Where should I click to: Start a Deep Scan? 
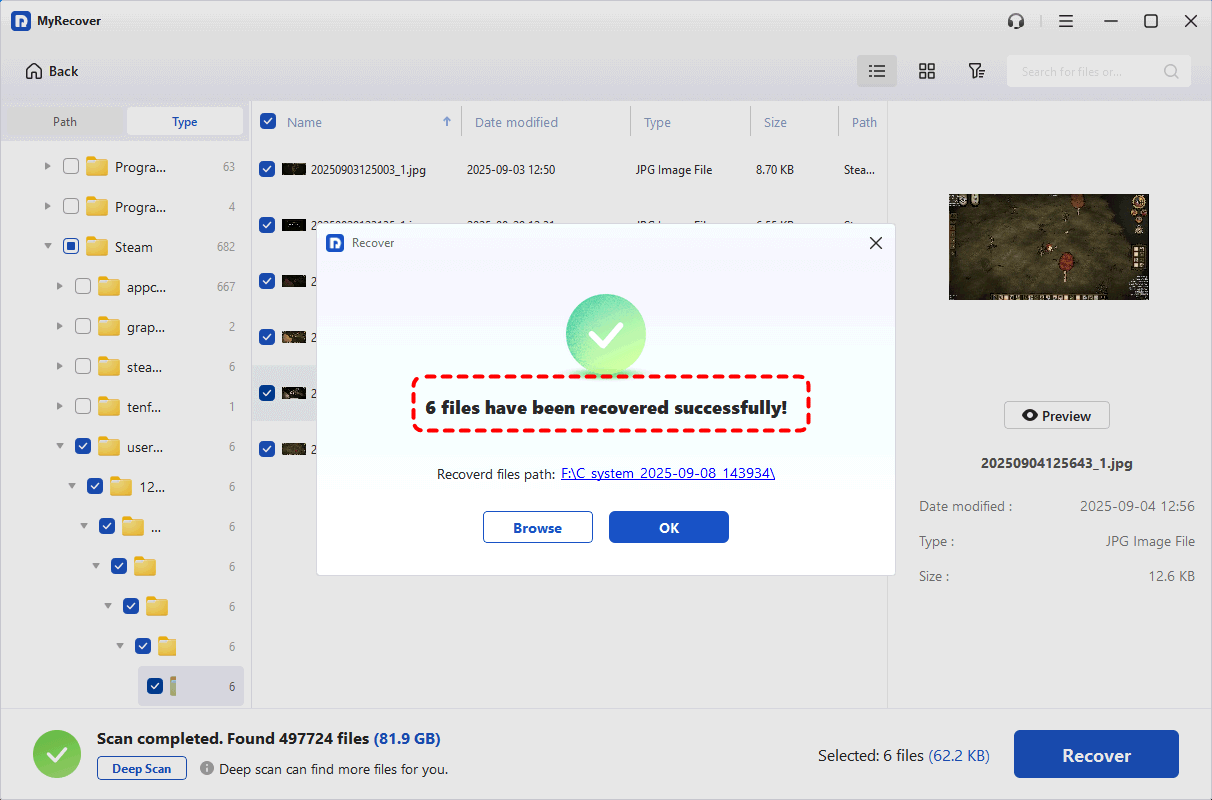pos(142,769)
